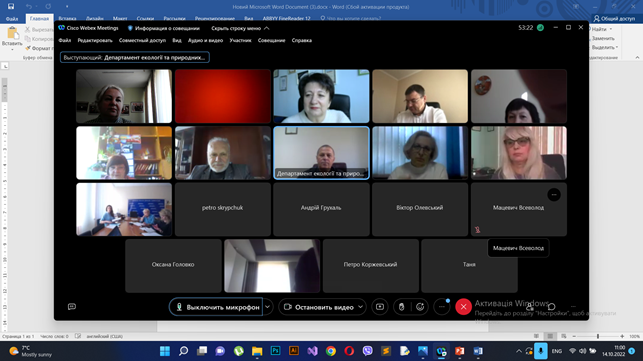
Task: Mute microphone with Выключить микрофон button
Action: click(x=216, y=307)
